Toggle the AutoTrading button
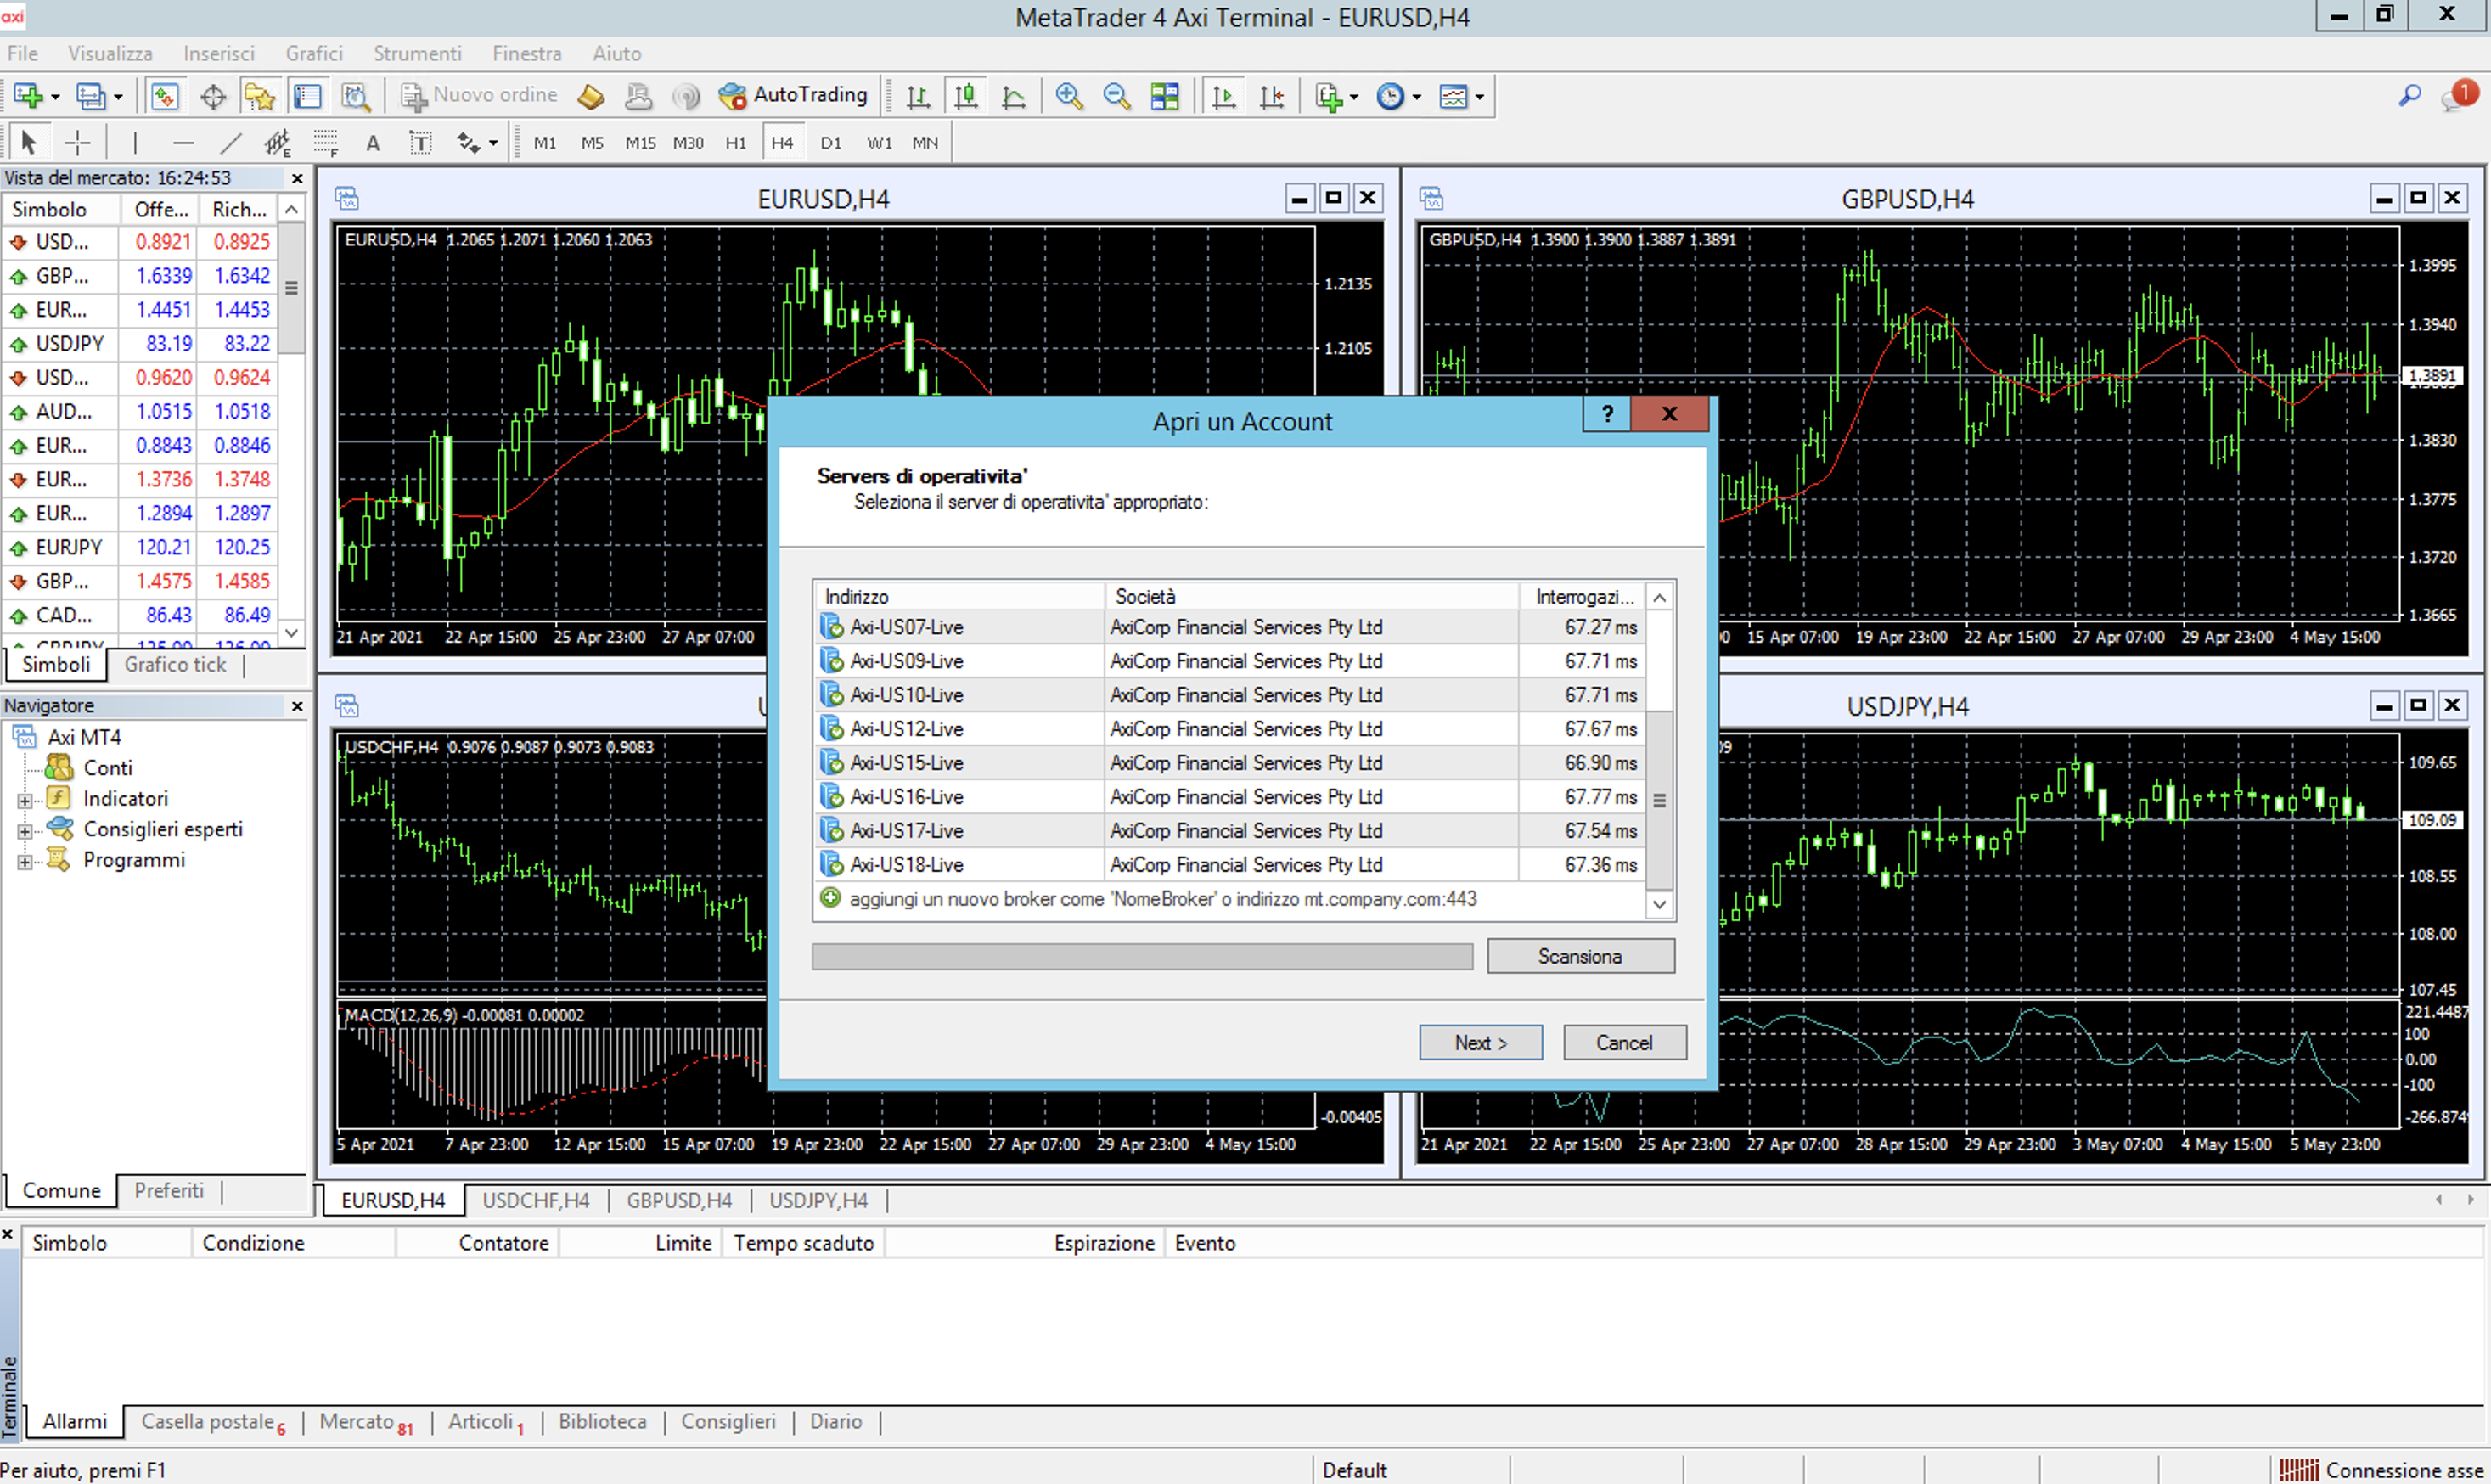 [x=794, y=95]
